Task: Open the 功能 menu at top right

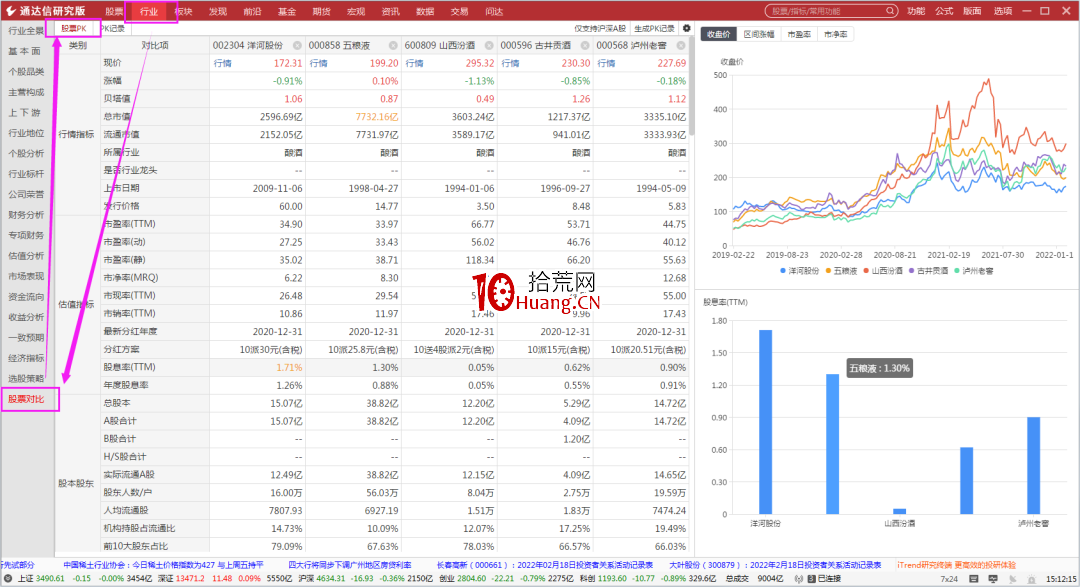Action: [x=916, y=11]
